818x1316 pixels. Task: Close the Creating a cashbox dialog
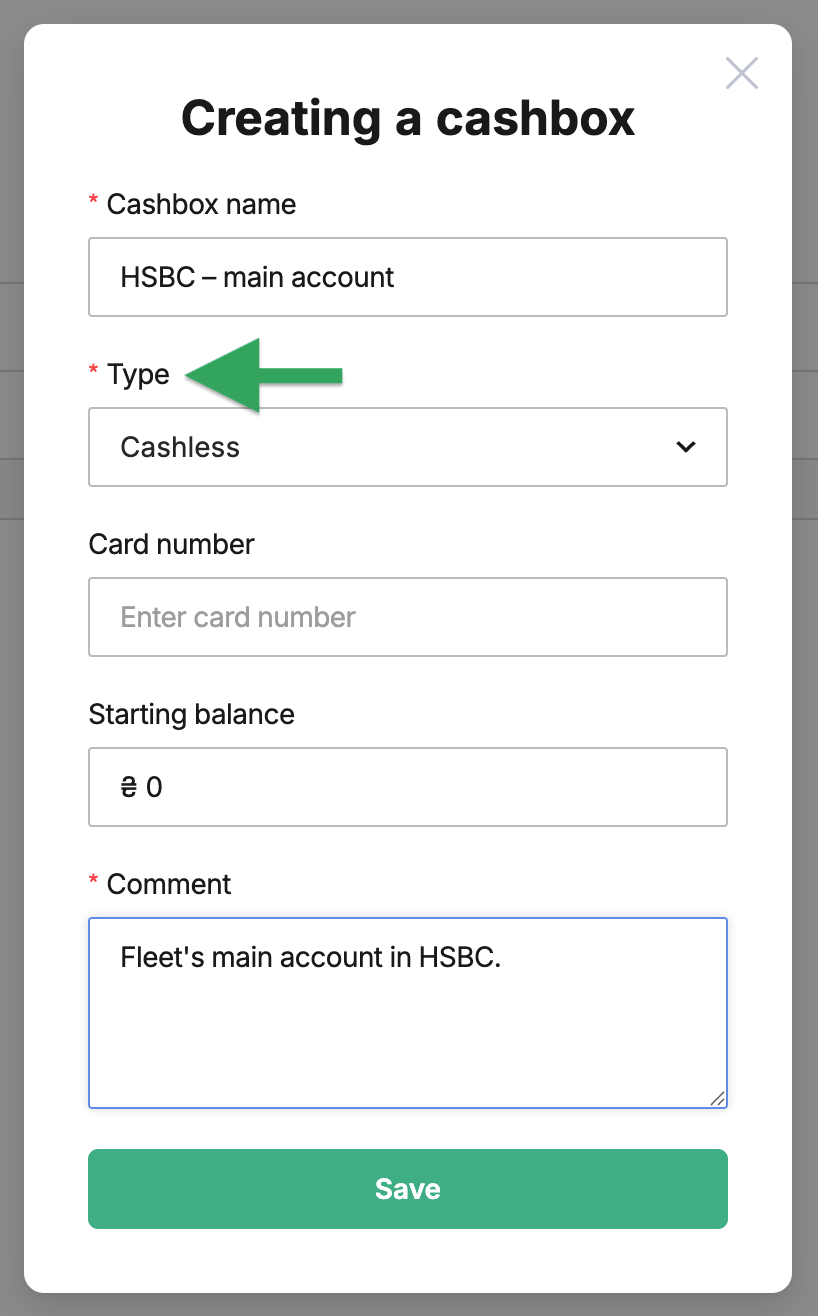[742, 73]
